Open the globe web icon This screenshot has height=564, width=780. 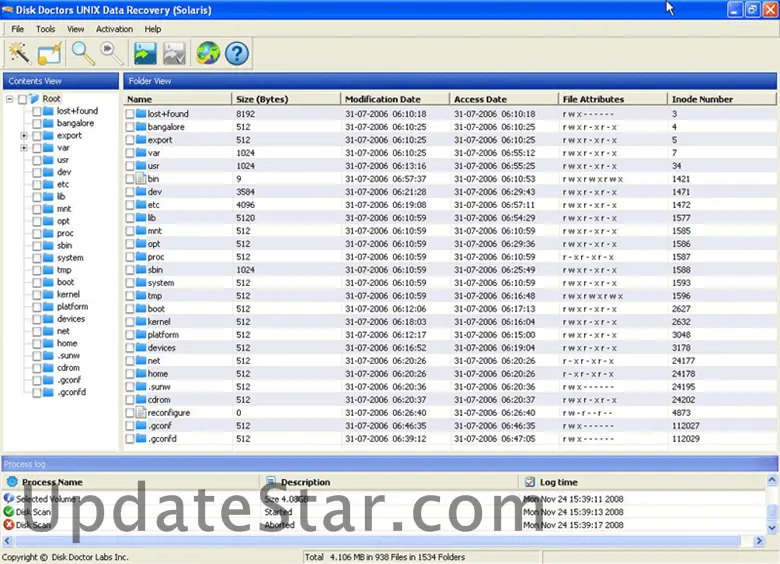208,53
